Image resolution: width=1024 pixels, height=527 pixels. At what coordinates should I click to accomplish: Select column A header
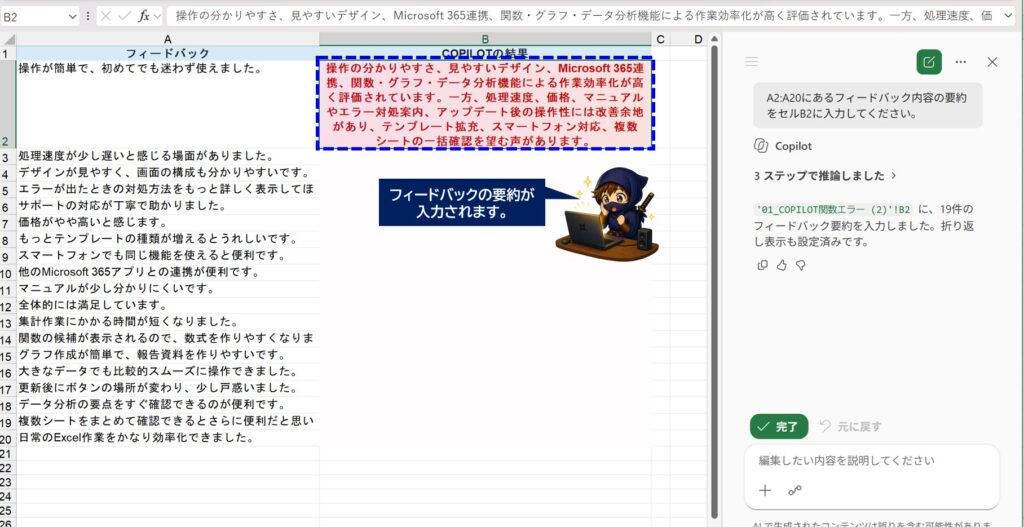pos(168,39)
